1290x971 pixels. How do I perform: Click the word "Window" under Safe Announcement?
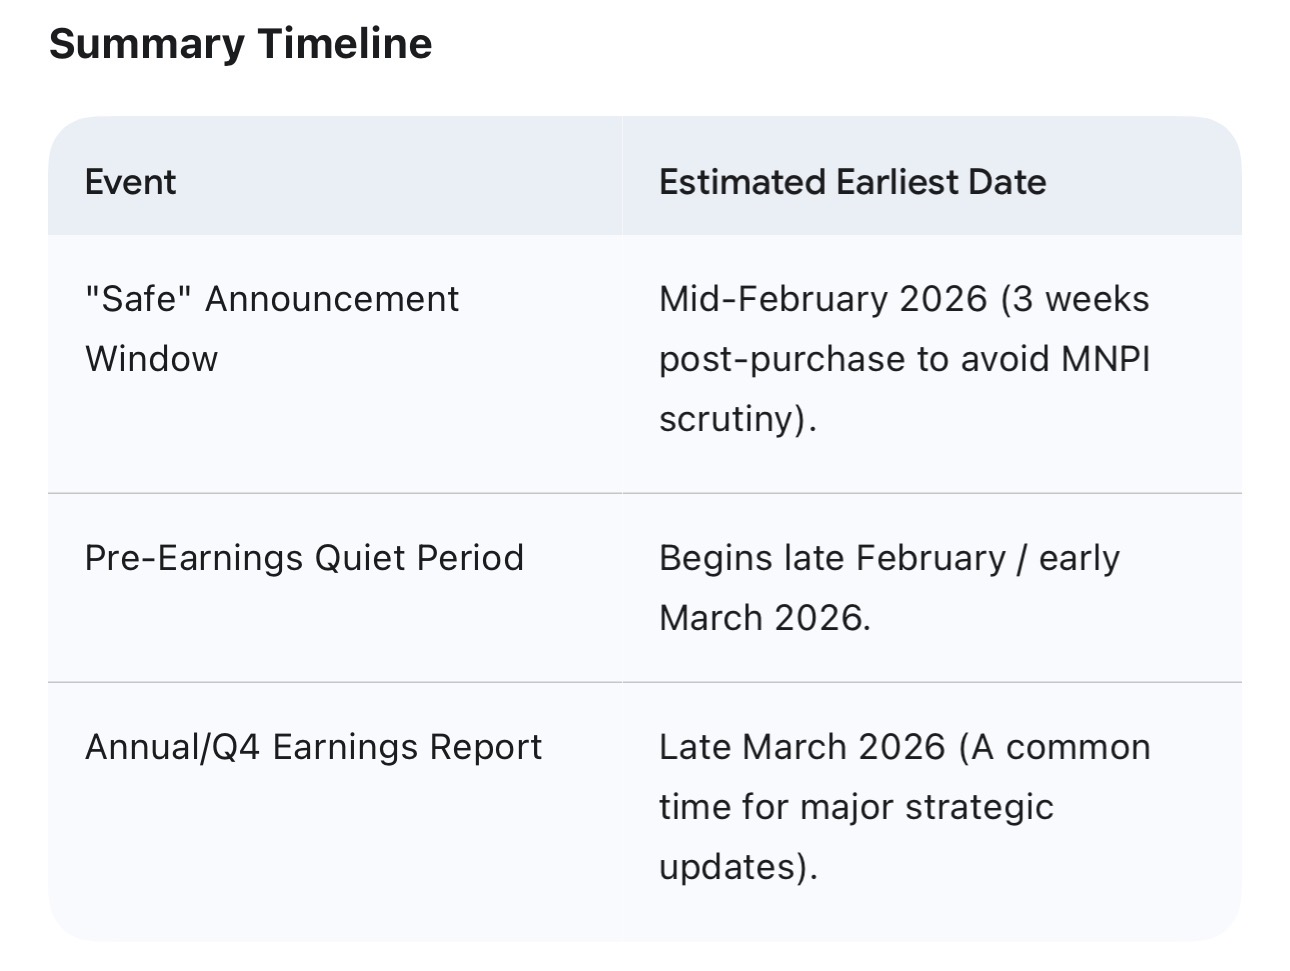click(151, 359)
